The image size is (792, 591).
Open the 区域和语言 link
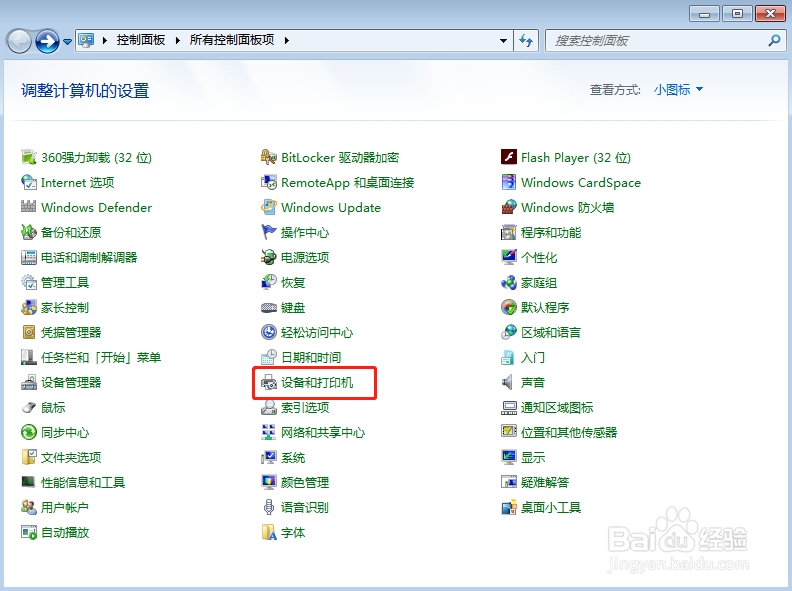click(551, 332)
